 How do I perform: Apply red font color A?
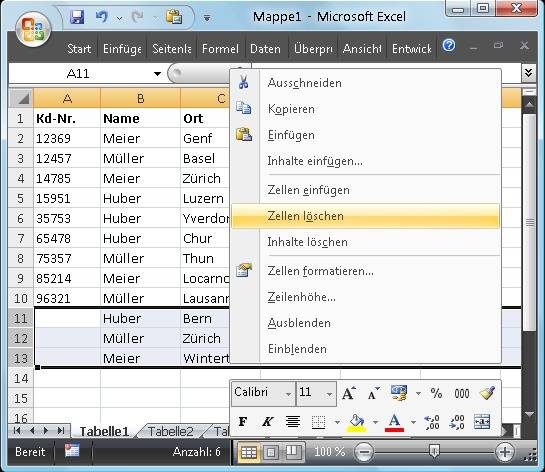(x=394, y=423)
